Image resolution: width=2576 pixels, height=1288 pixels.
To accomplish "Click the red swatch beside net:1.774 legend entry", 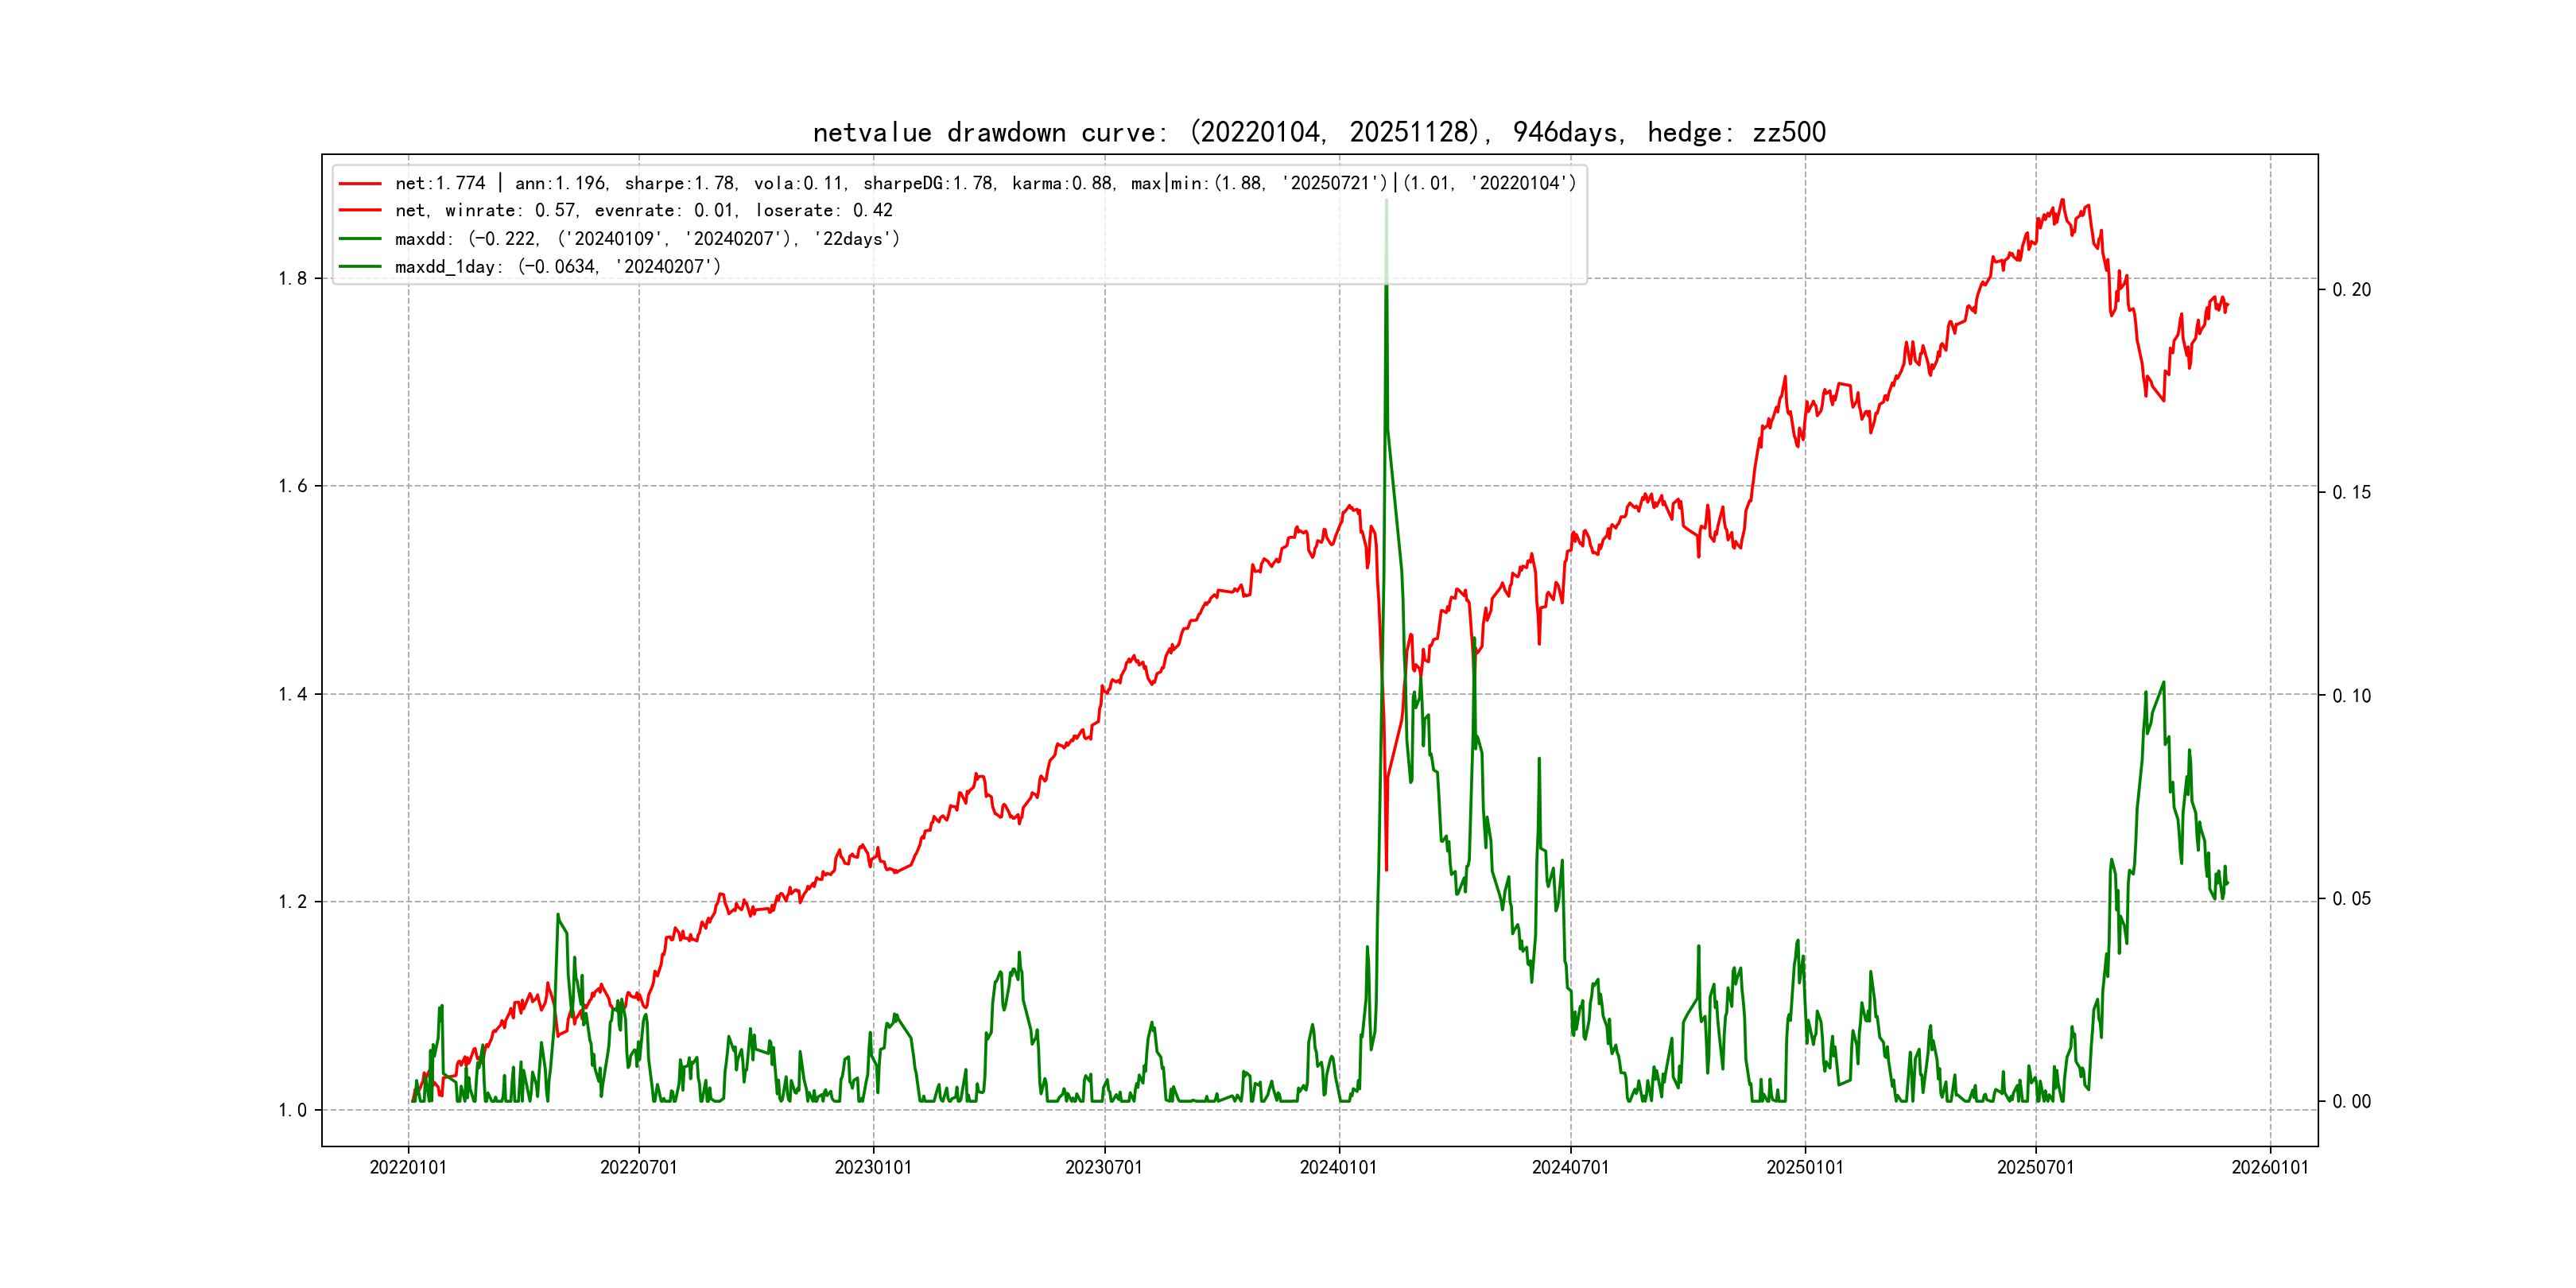I will pos(360,183).
